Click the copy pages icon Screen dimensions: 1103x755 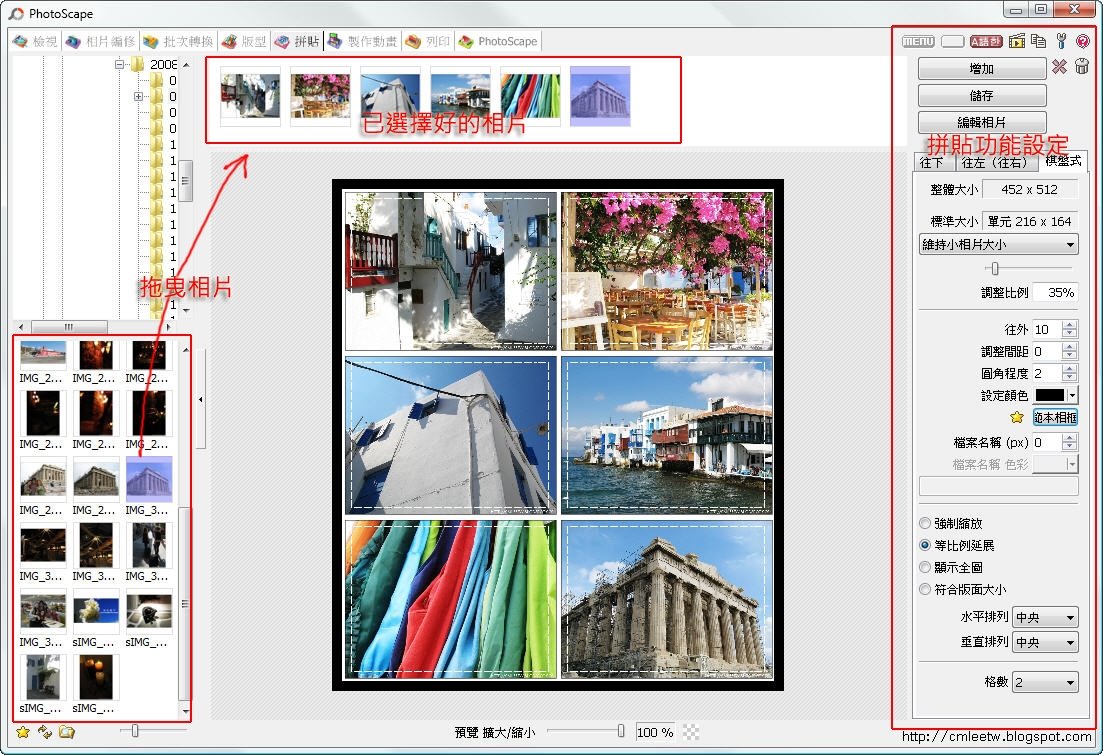1038,41
